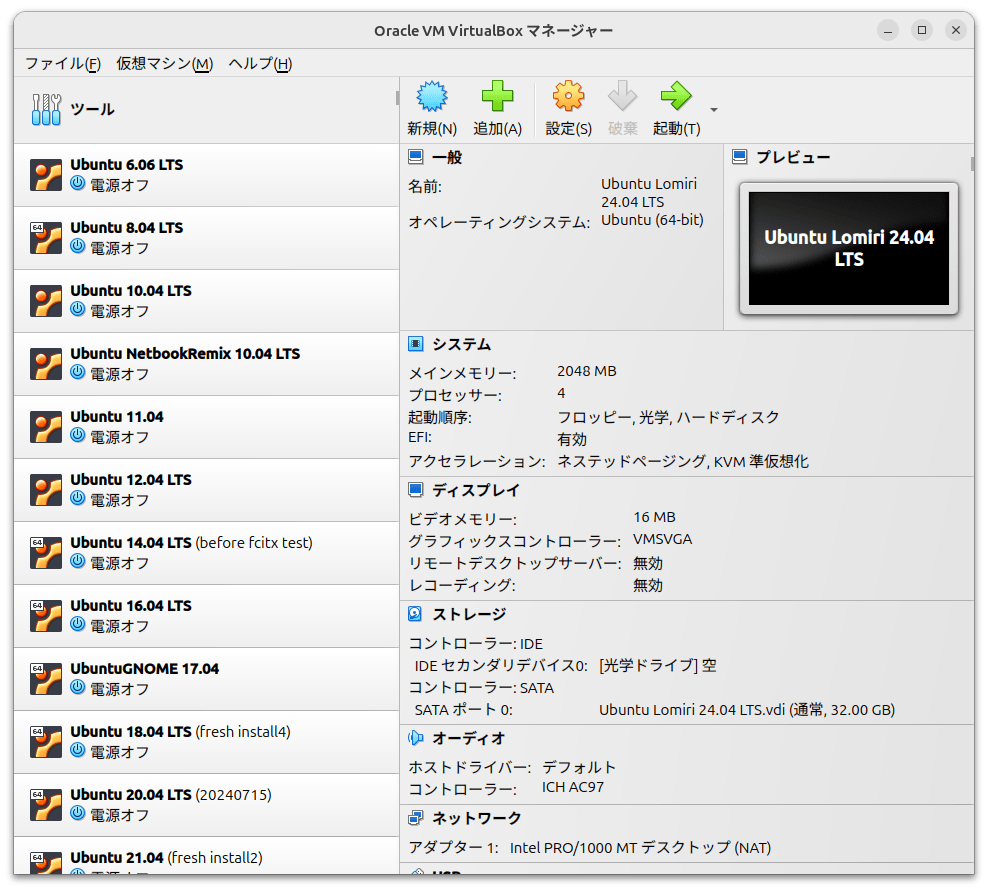Click the 2048 MB main memory value

pyautogui.click(x=587, y=371)
